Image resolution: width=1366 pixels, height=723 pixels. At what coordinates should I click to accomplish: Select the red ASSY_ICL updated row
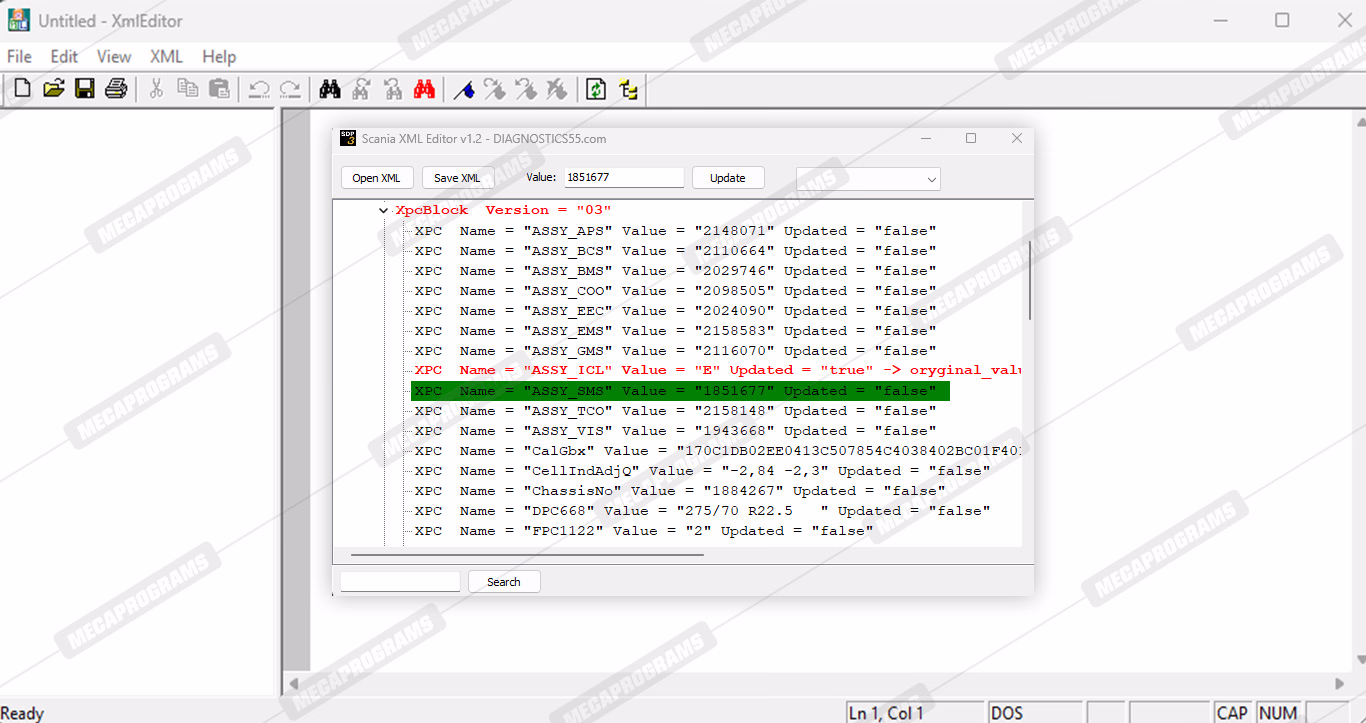[717, 370]
